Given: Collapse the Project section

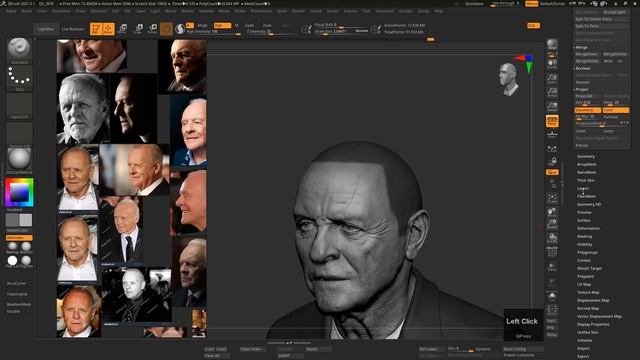Looking at the screenshot, I should (x=581, y=89).
